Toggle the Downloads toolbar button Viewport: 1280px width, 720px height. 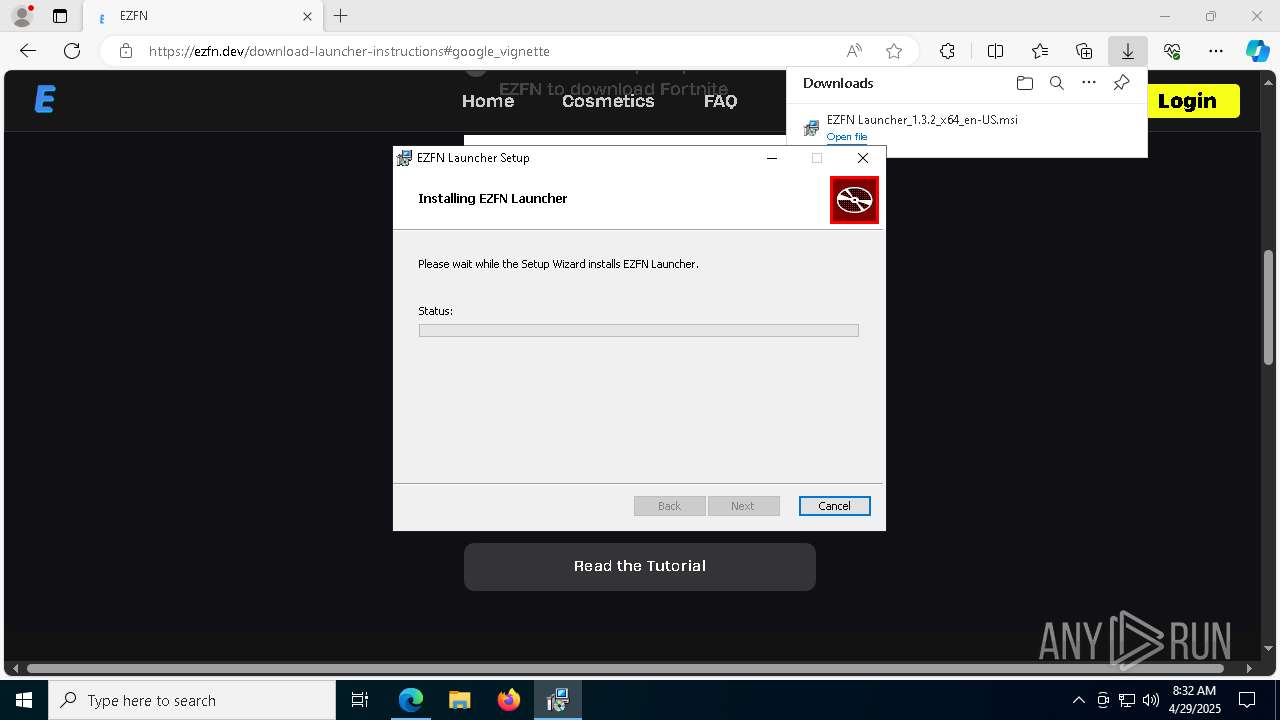click(1128, 51)
